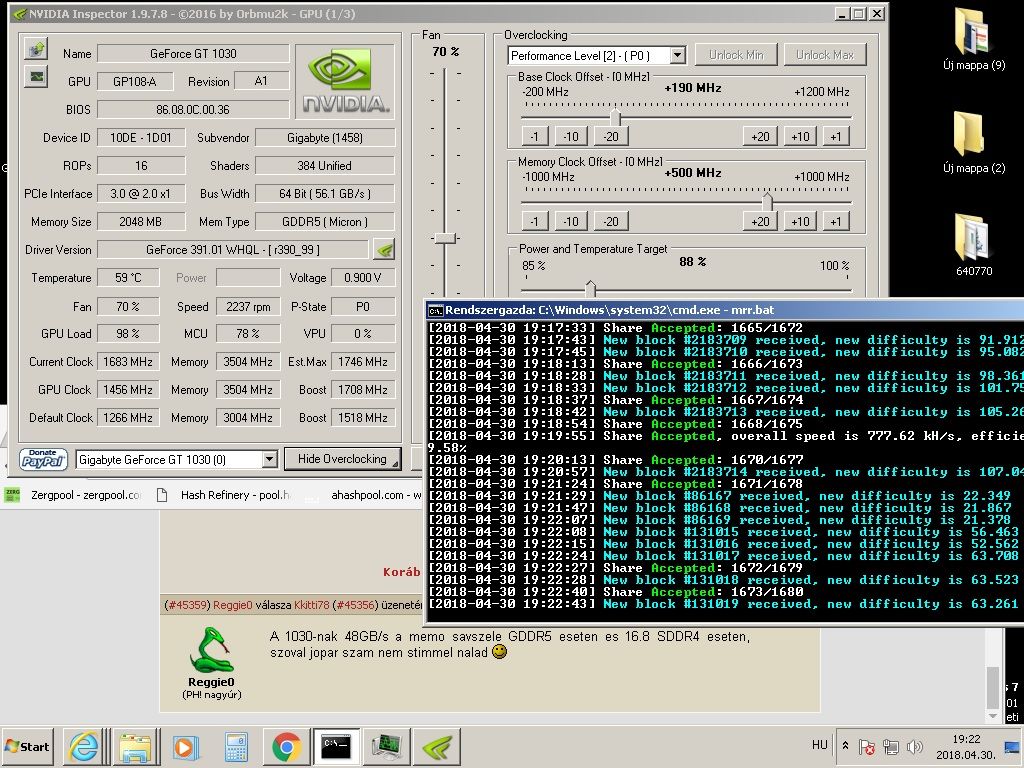The width and height of the screenshot is (1024, 768).
Task: Base Clock Offset -20 button
Action: point(611,136)
